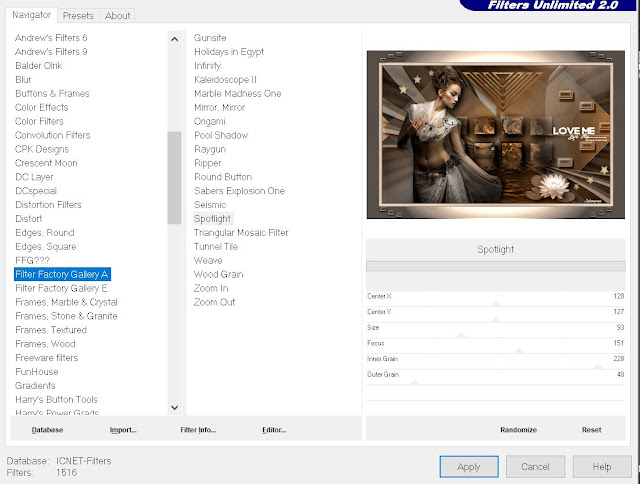Select Convolution Filters category
640x484 pixels.
coord(52,135)
